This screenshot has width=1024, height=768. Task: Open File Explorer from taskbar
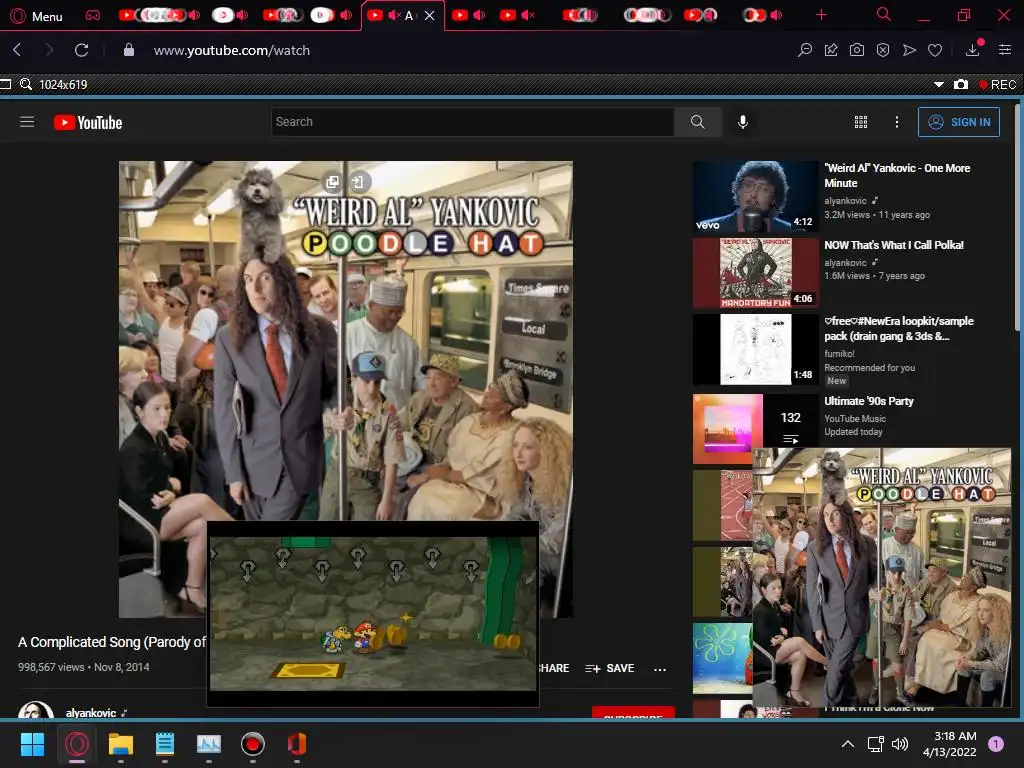click(x=121, y=744)
